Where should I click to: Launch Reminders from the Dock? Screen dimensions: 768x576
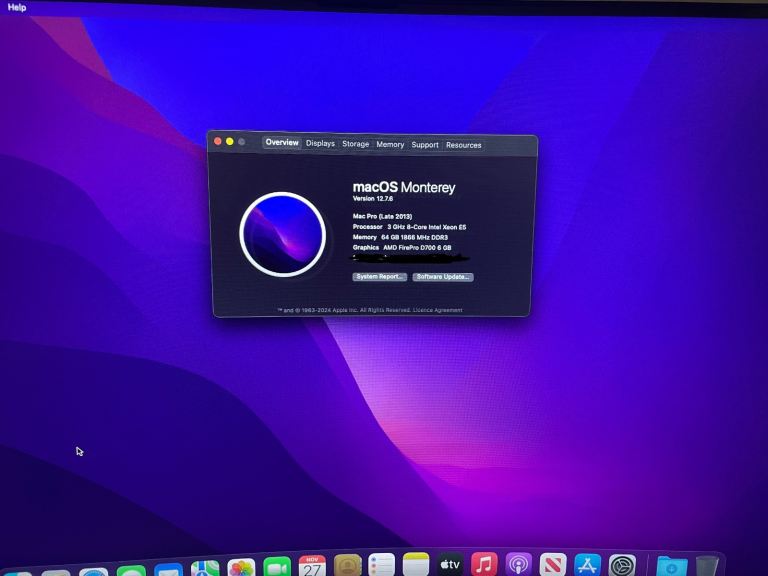(x=381, y=565)
